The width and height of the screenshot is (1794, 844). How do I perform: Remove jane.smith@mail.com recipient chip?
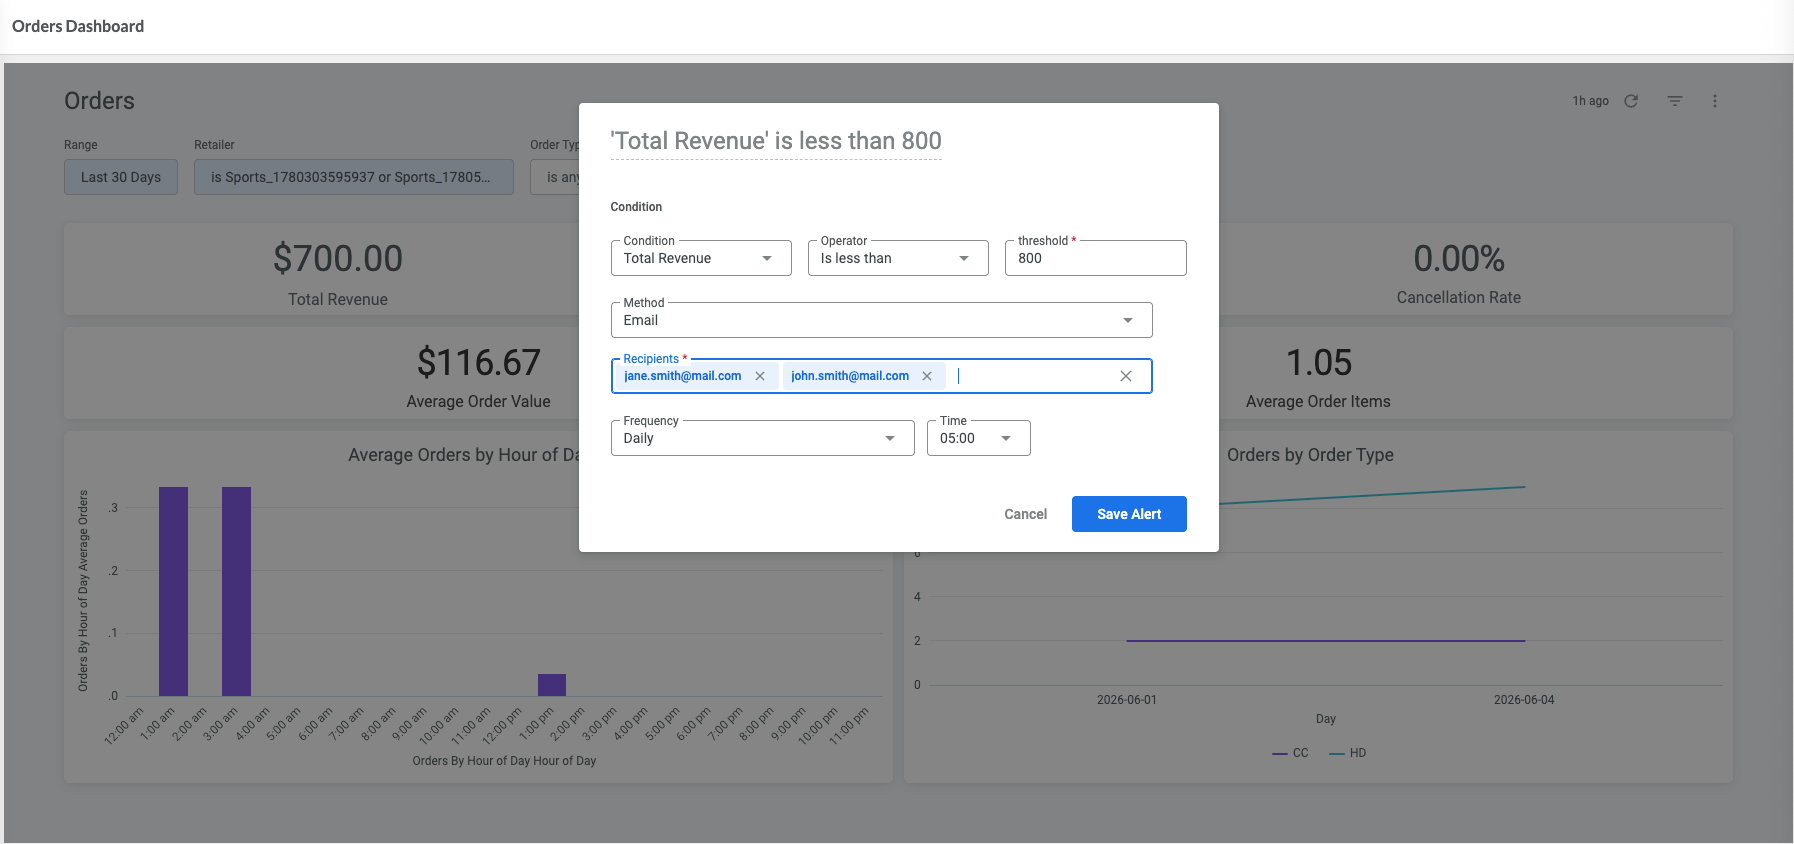tap(760, 376)
